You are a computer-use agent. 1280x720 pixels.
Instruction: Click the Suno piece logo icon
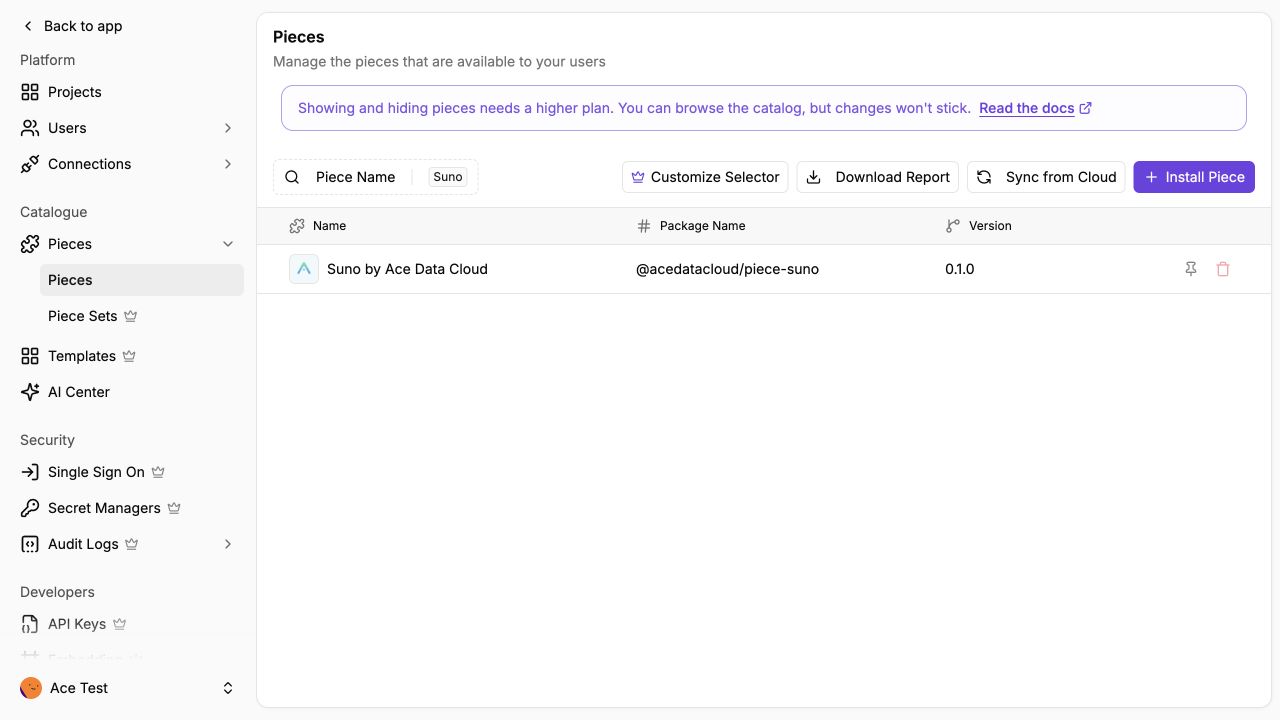coord(304,269)
